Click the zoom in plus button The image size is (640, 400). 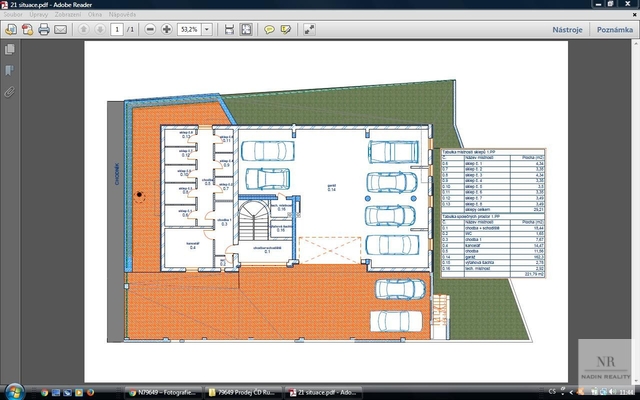166,30
